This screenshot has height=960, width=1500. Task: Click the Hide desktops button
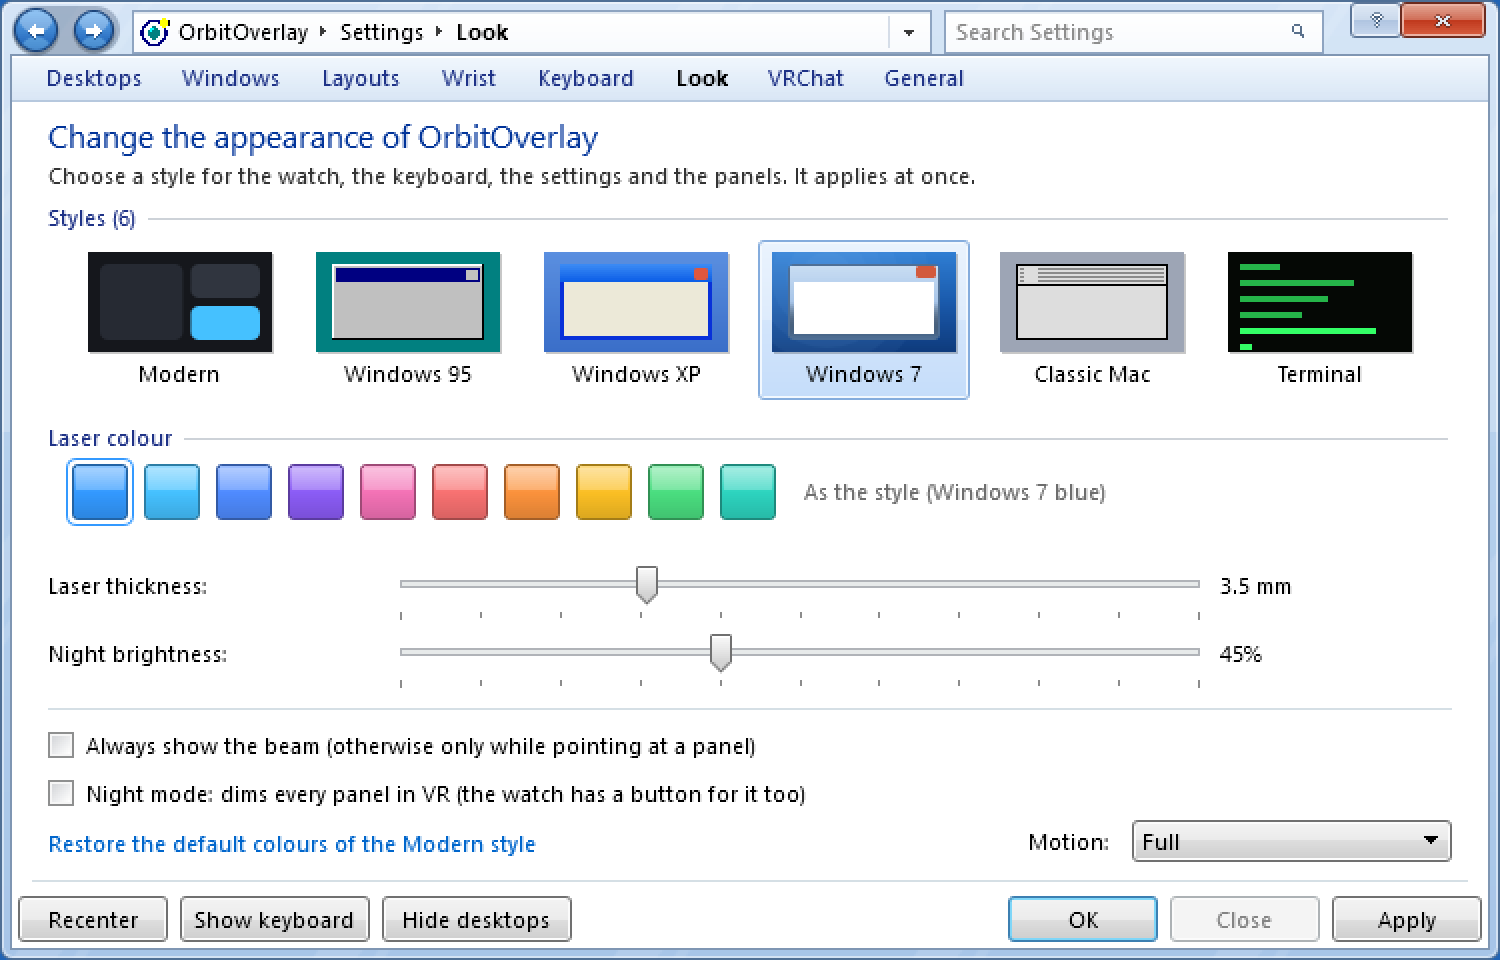(476, 919)
